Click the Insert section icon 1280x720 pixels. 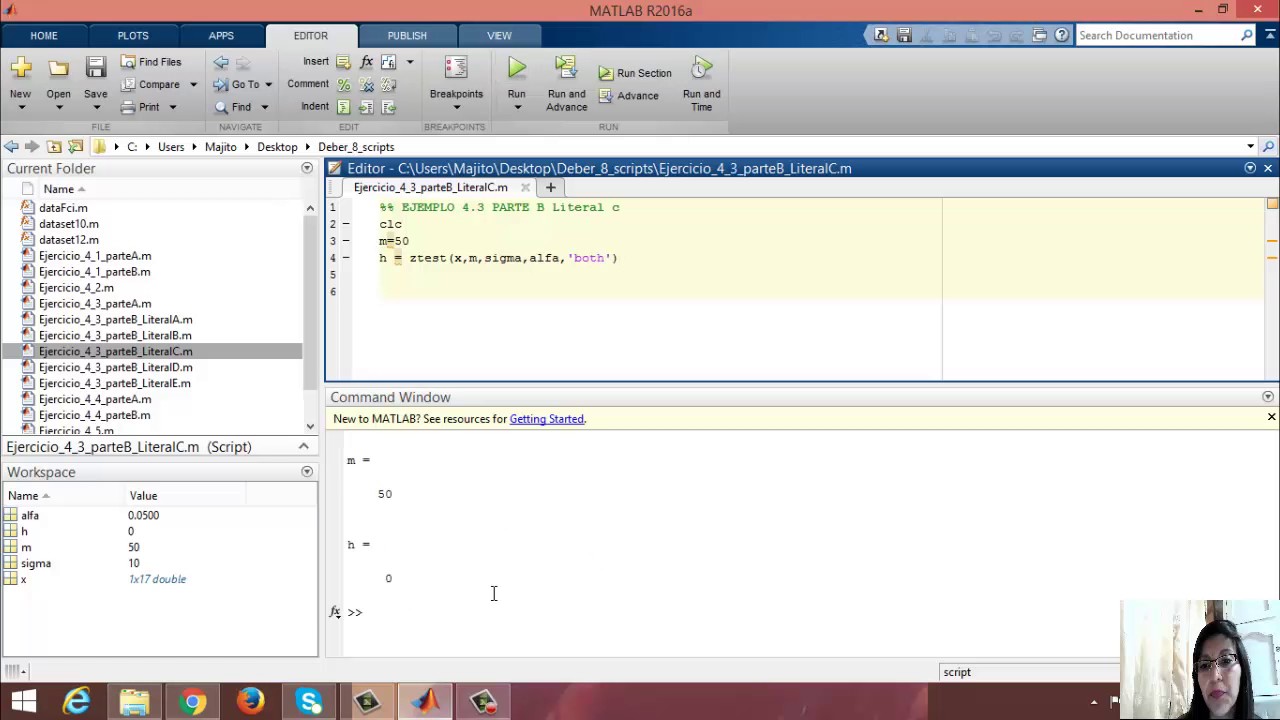[344, 62]
